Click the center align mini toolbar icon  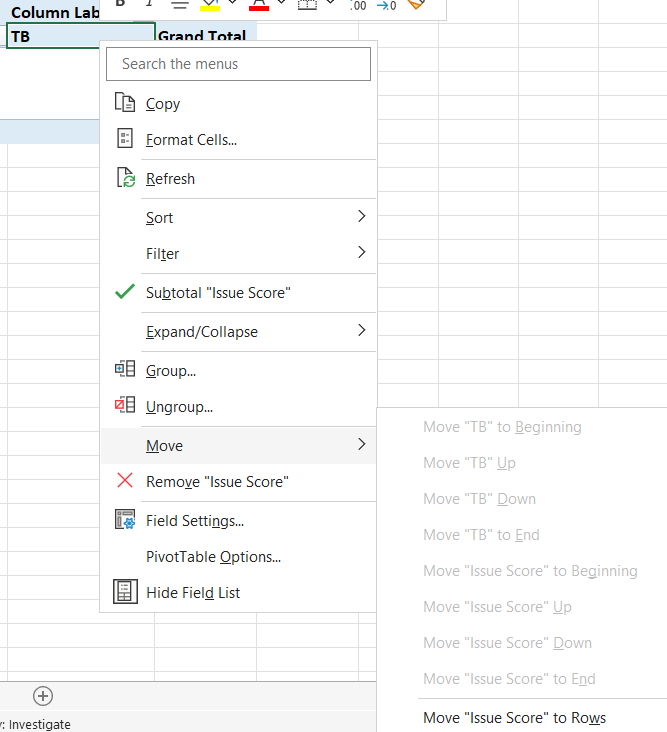tap(180, 5)
